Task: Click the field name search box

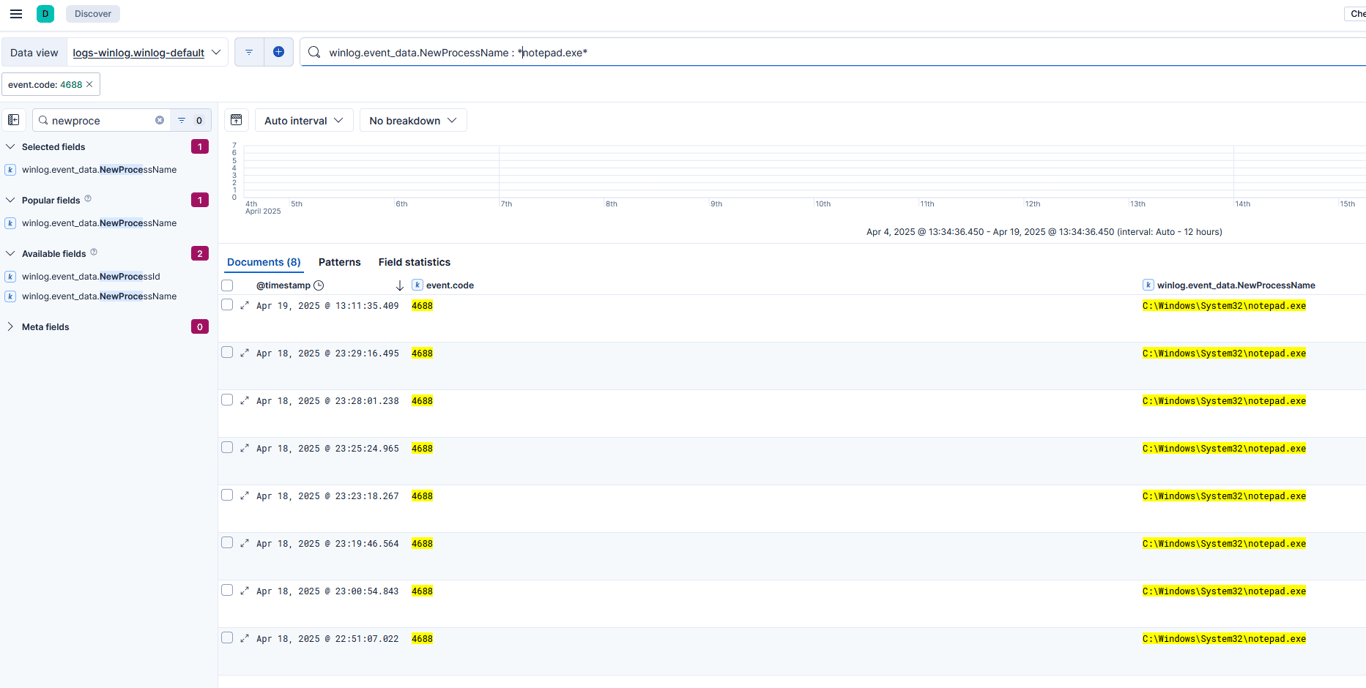Action: coord(100,120)
